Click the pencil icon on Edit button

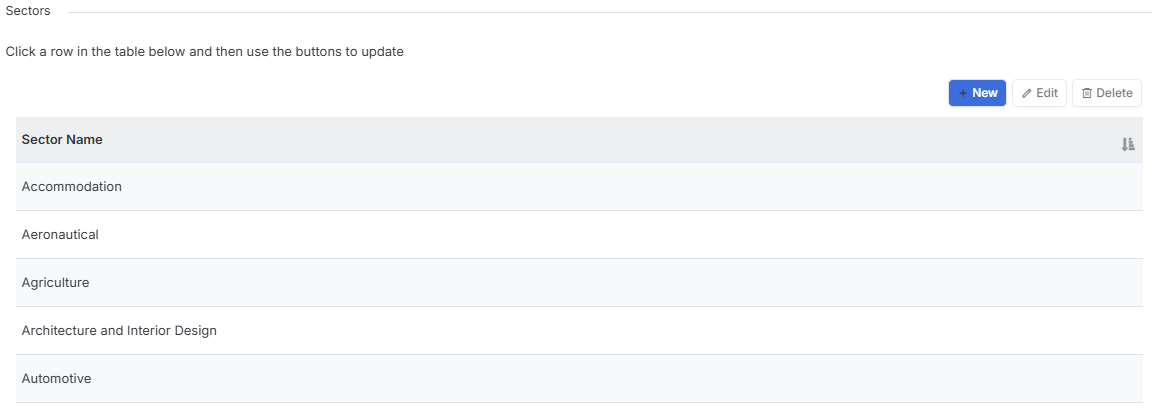pos(1026,93)
